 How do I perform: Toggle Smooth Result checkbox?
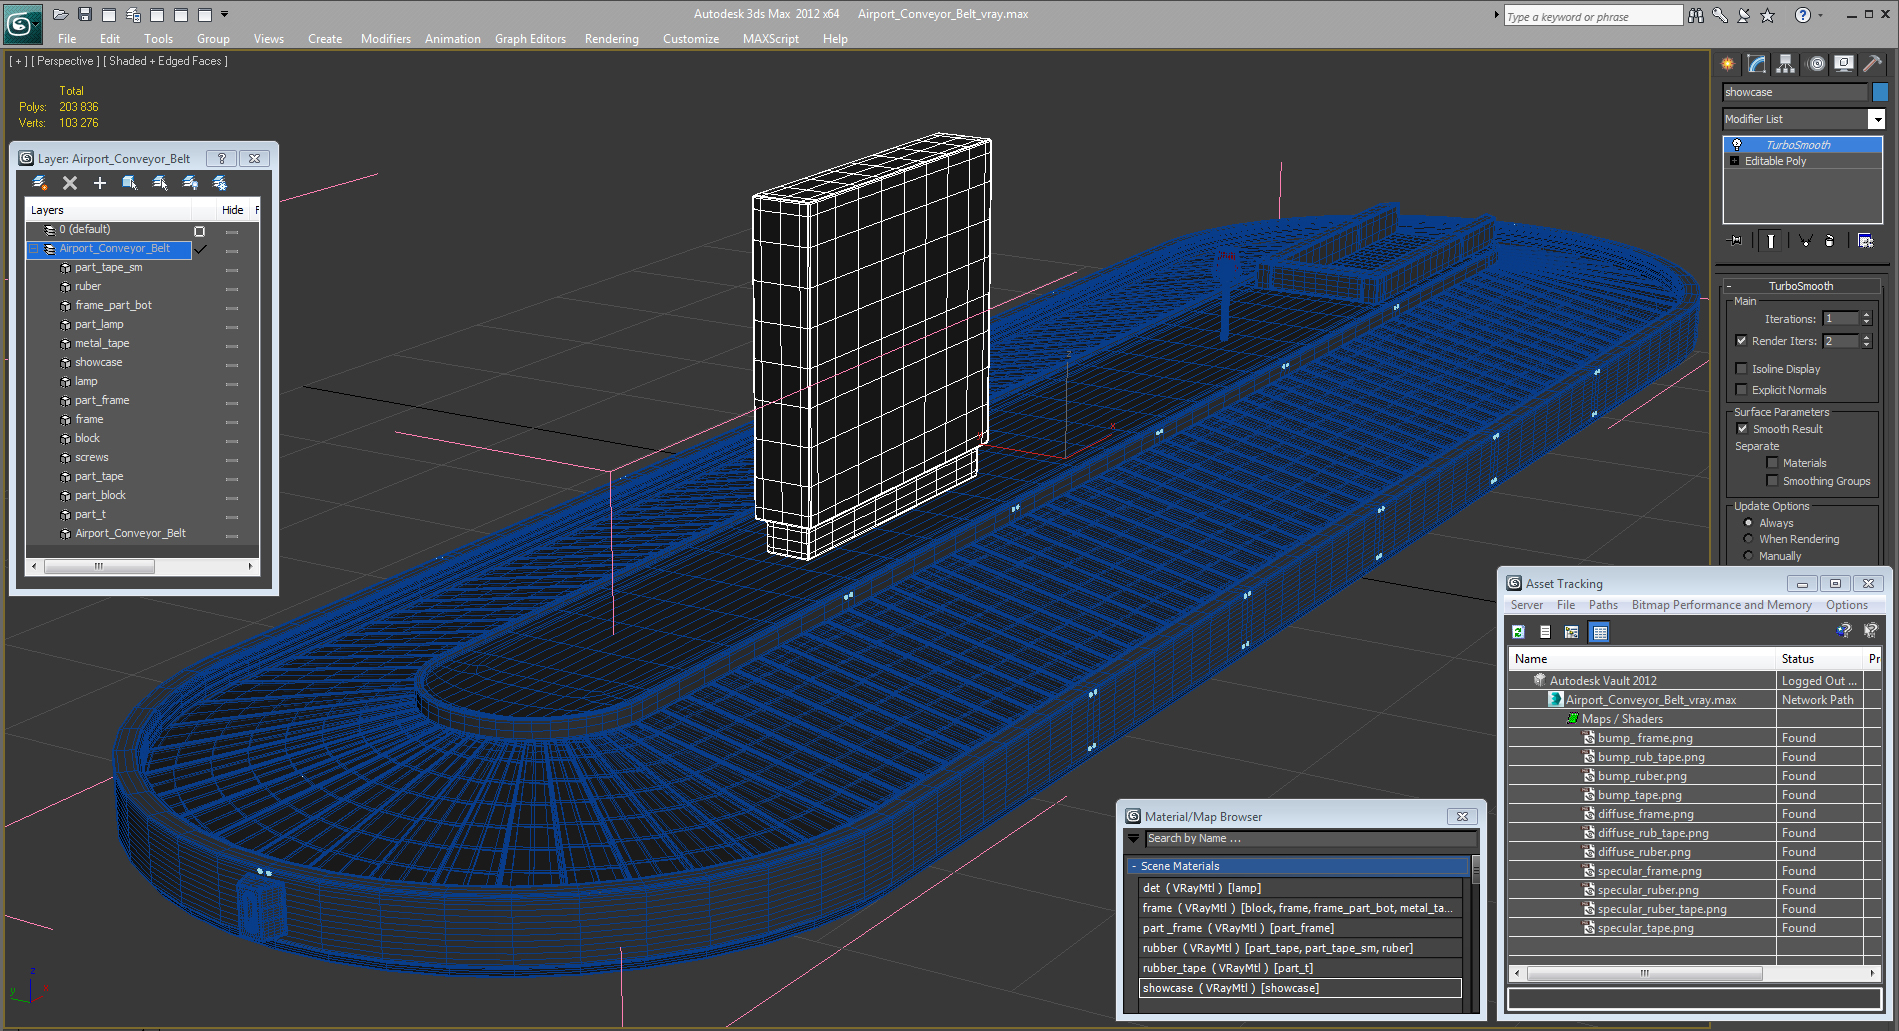pyautogui.click(x=1743, y=429)
